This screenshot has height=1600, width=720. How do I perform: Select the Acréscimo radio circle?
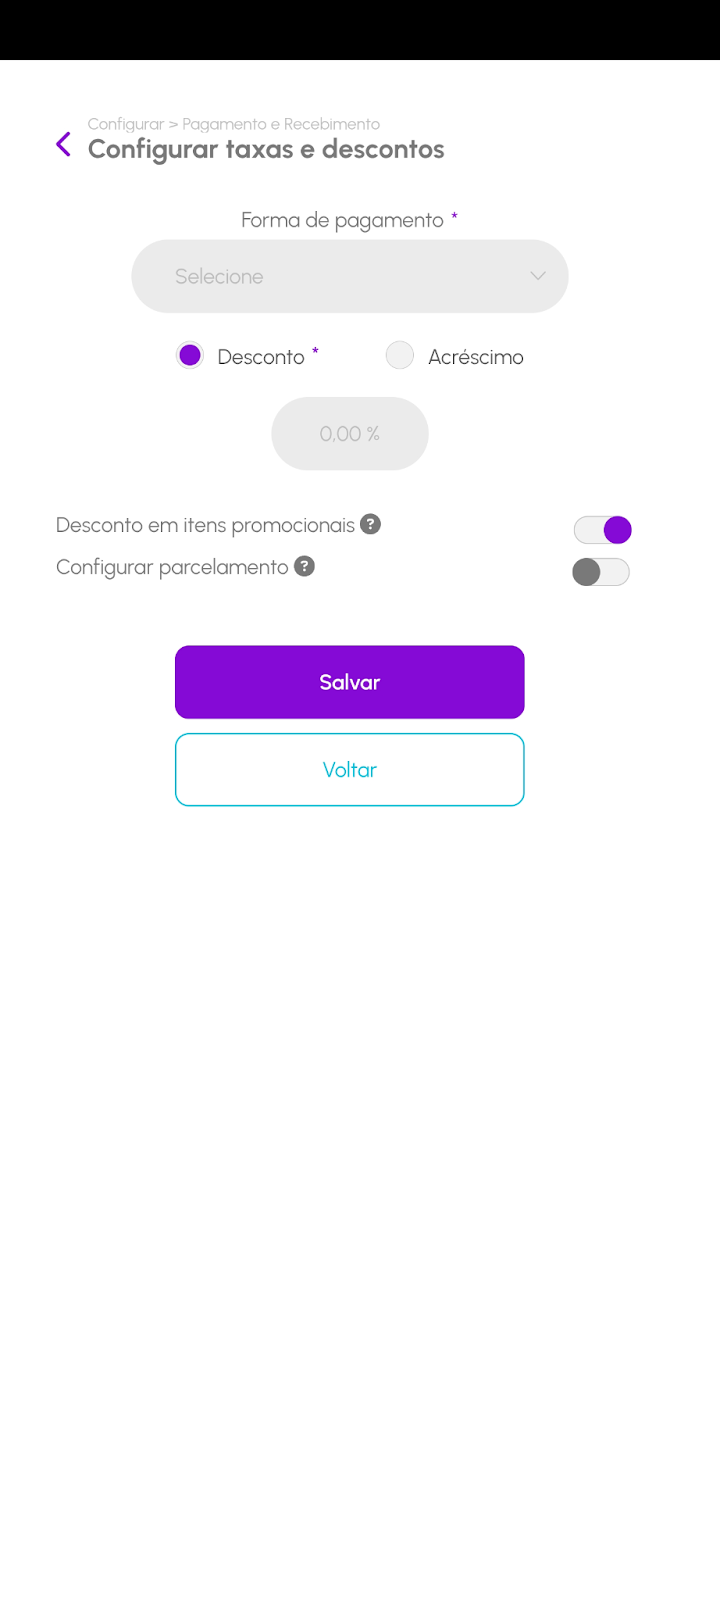pyautogui.click(x=400, y=355)
